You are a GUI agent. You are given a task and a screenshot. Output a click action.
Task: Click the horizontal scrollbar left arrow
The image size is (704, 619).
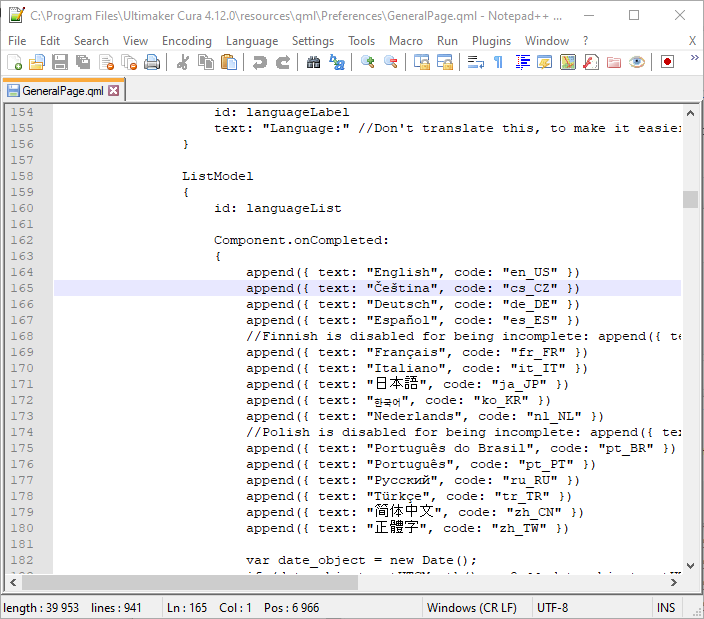coord(13,583)
